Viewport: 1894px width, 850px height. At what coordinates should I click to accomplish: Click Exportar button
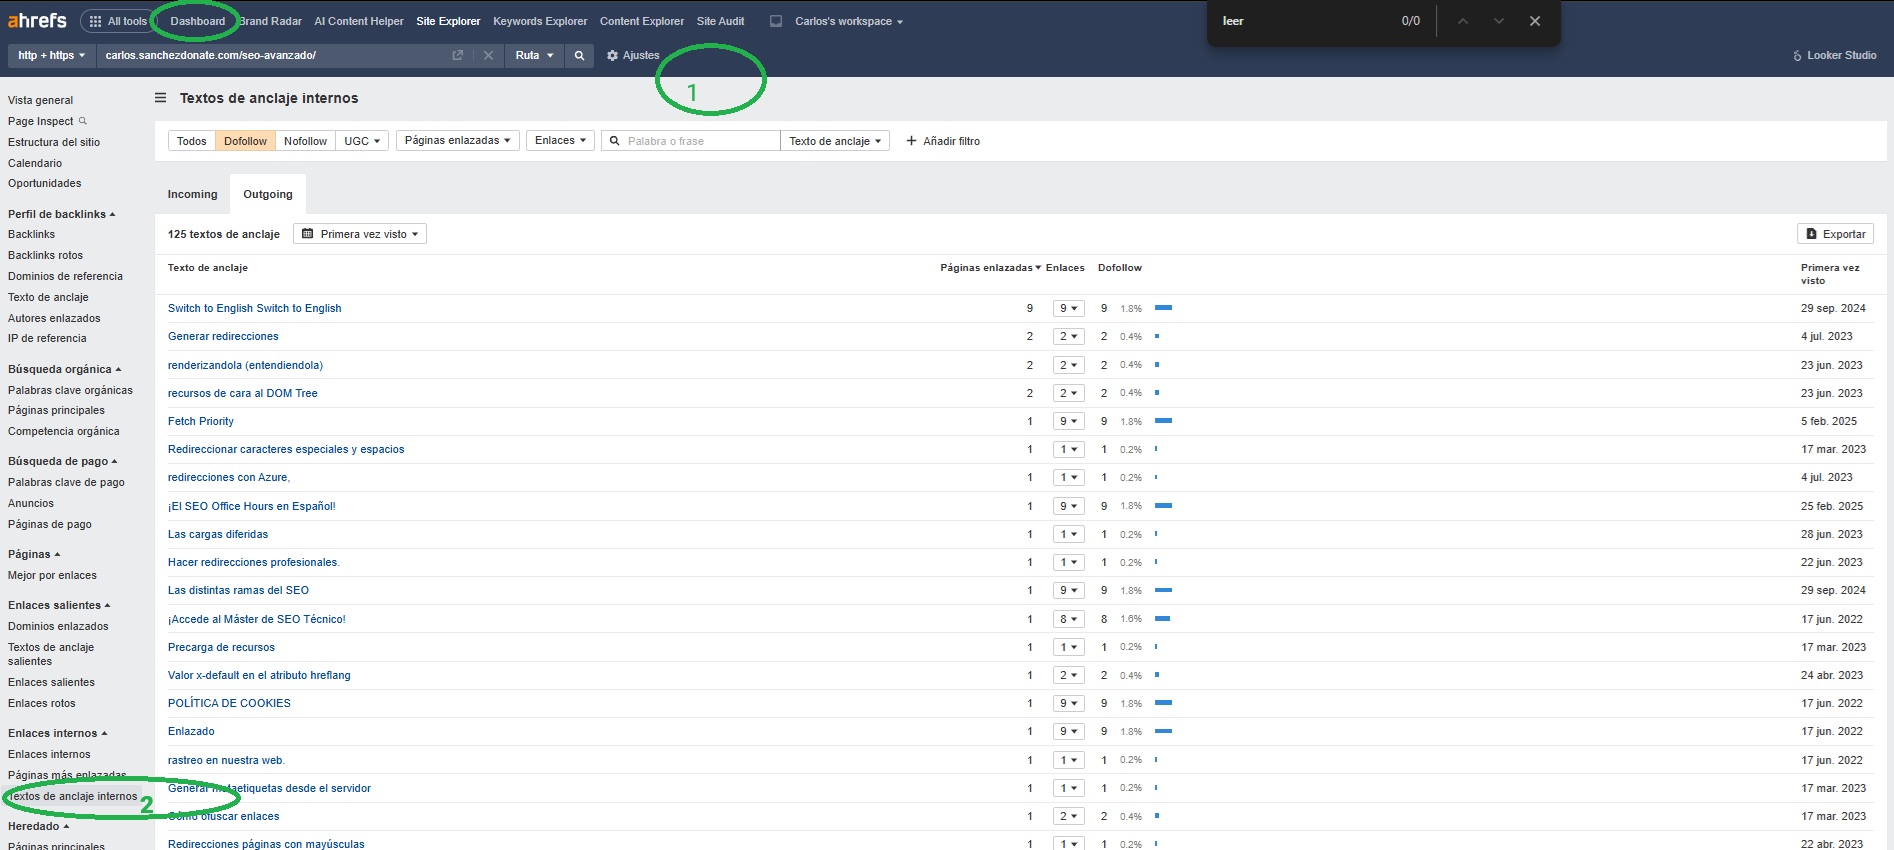[x=1835, y=234]
